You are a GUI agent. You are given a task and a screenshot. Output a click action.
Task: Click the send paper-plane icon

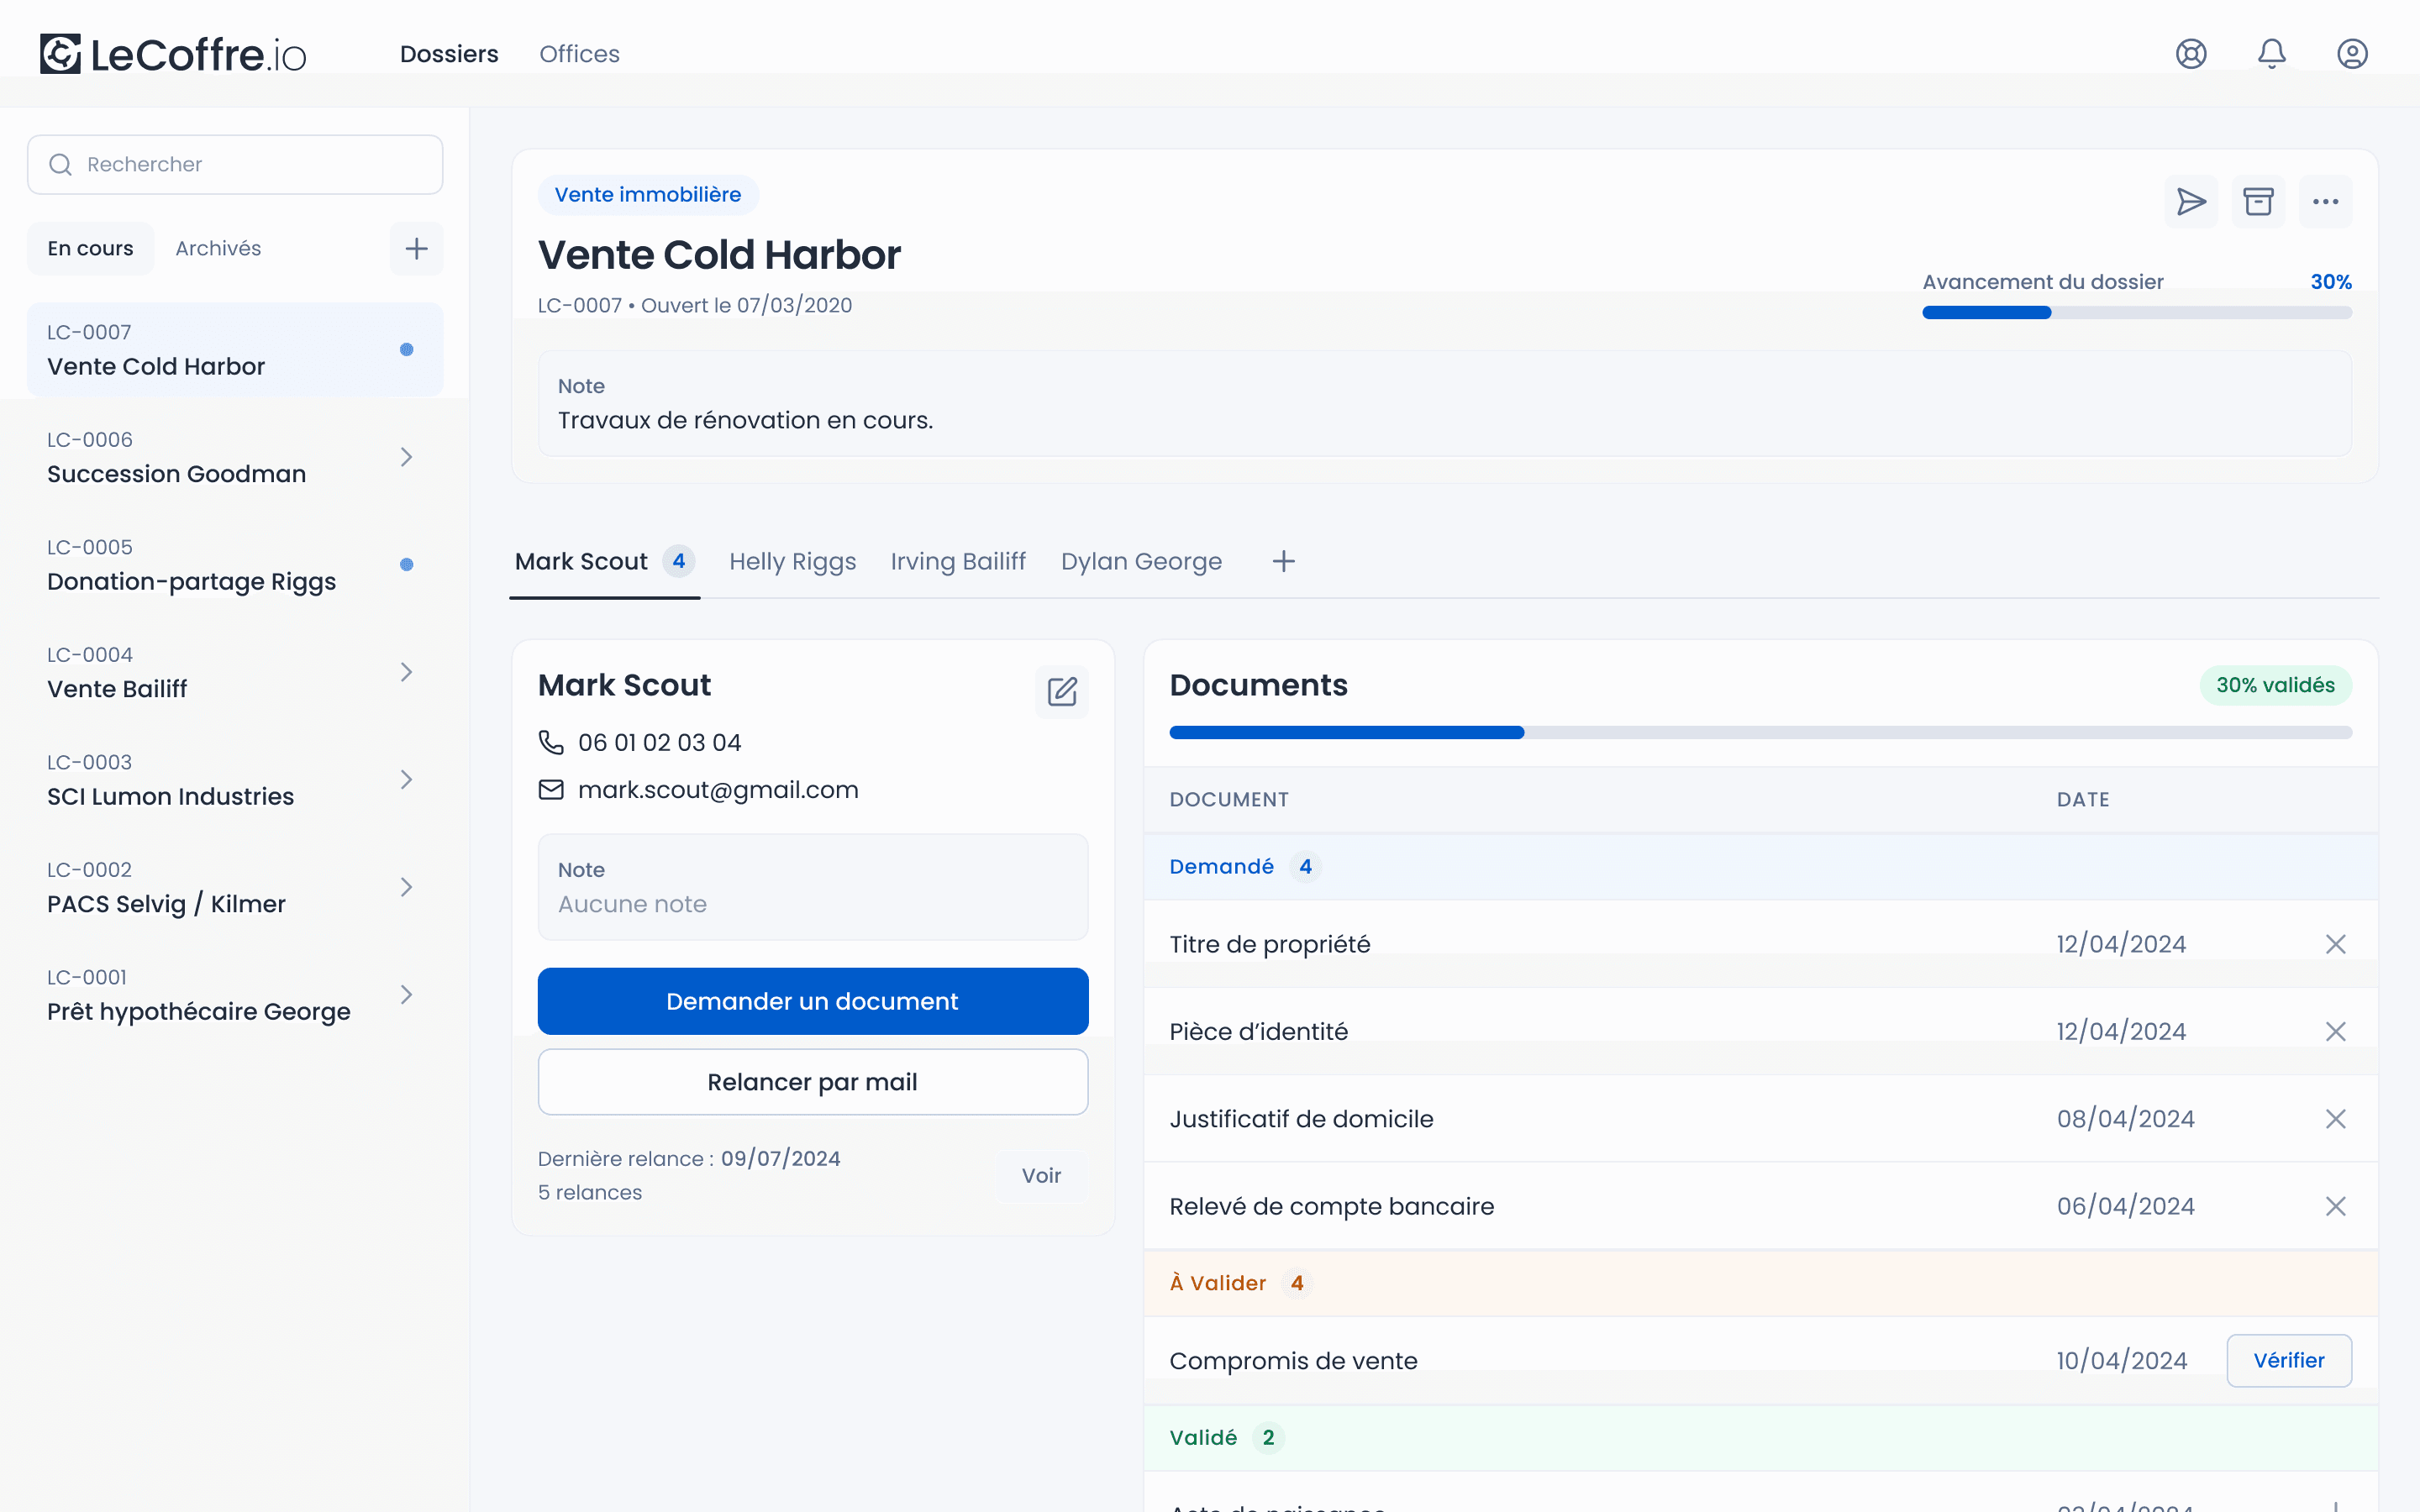[2191, 202]
